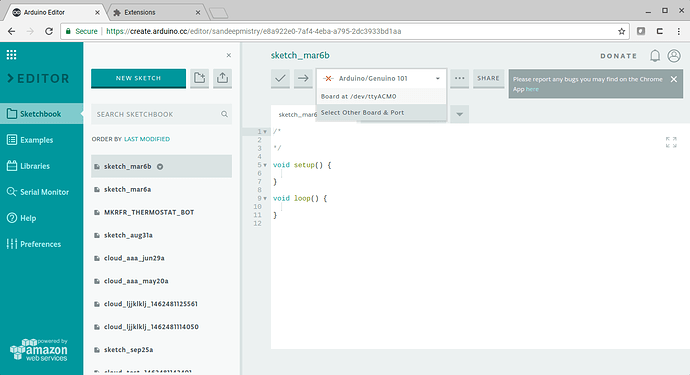Image resolution: width=690 pixels, height=375 pixels.
Task: Click the import sketch upload icon
Action: 222,78
